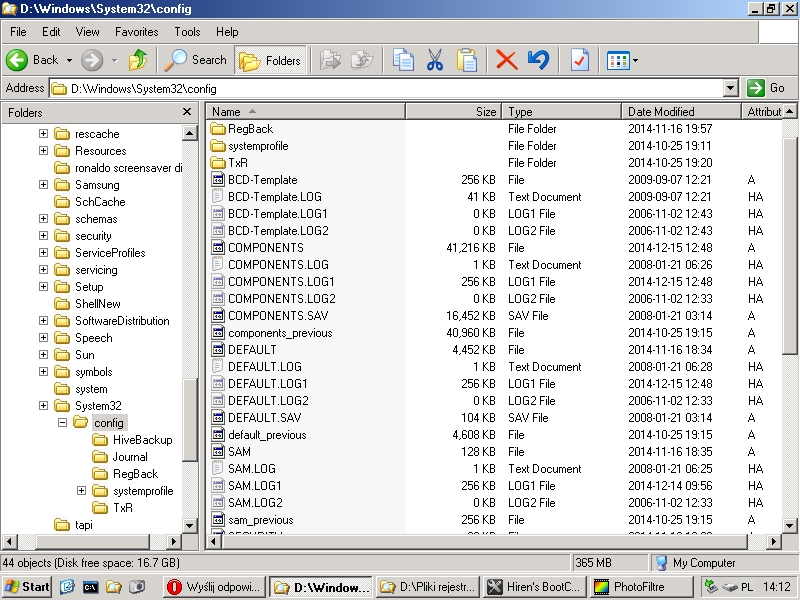Click the Up one level folder icon

coord(138,60)
